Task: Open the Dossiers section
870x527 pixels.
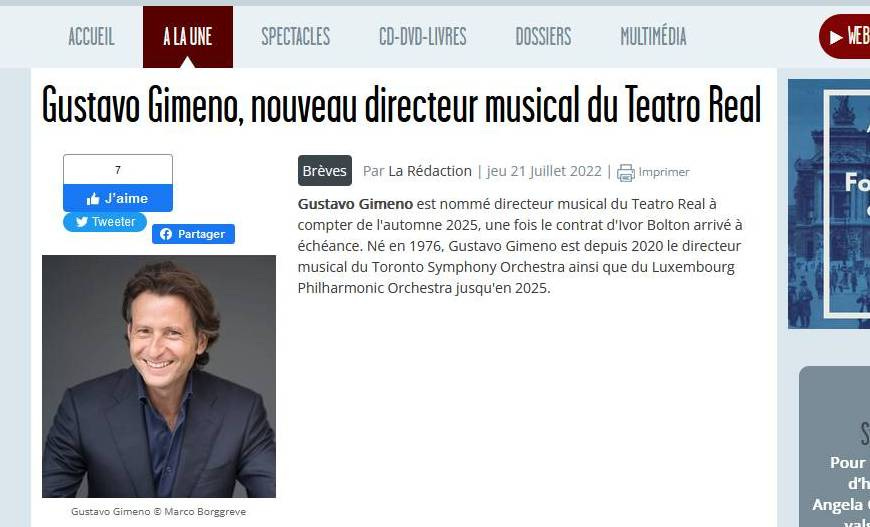Action: point(543,37)
